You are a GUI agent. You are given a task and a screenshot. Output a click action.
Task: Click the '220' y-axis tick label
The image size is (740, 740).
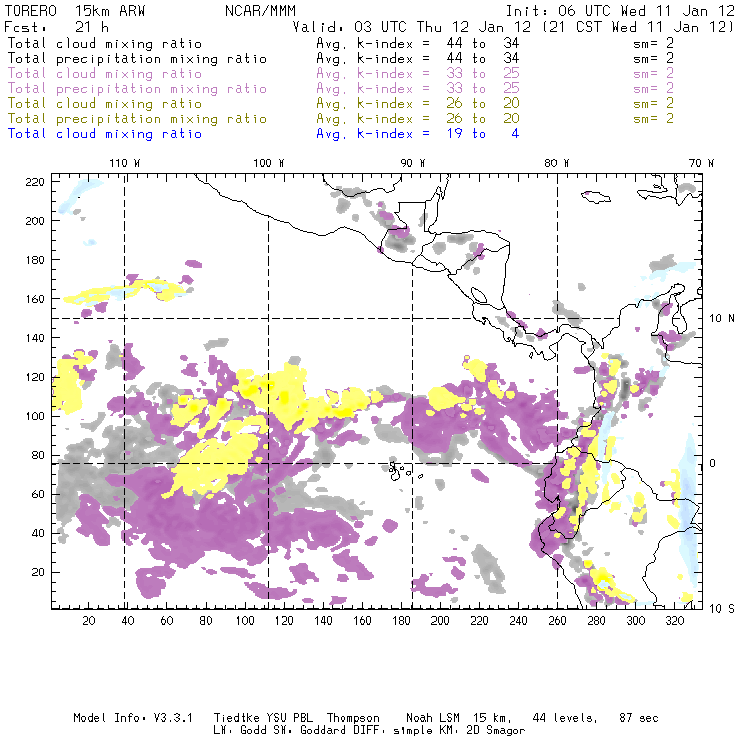(x=35, y=182)
